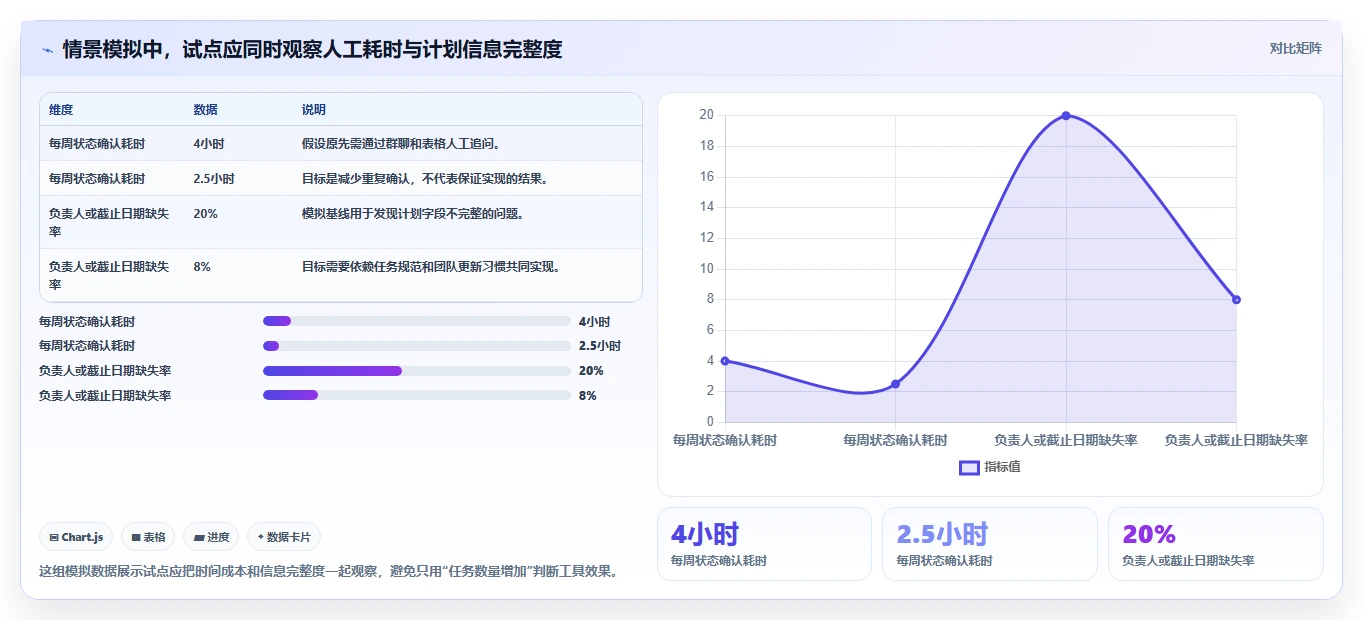Click the description 假设原先需通过群聊和表格人工追问
Screen dimensions: 1363x620
401,144
